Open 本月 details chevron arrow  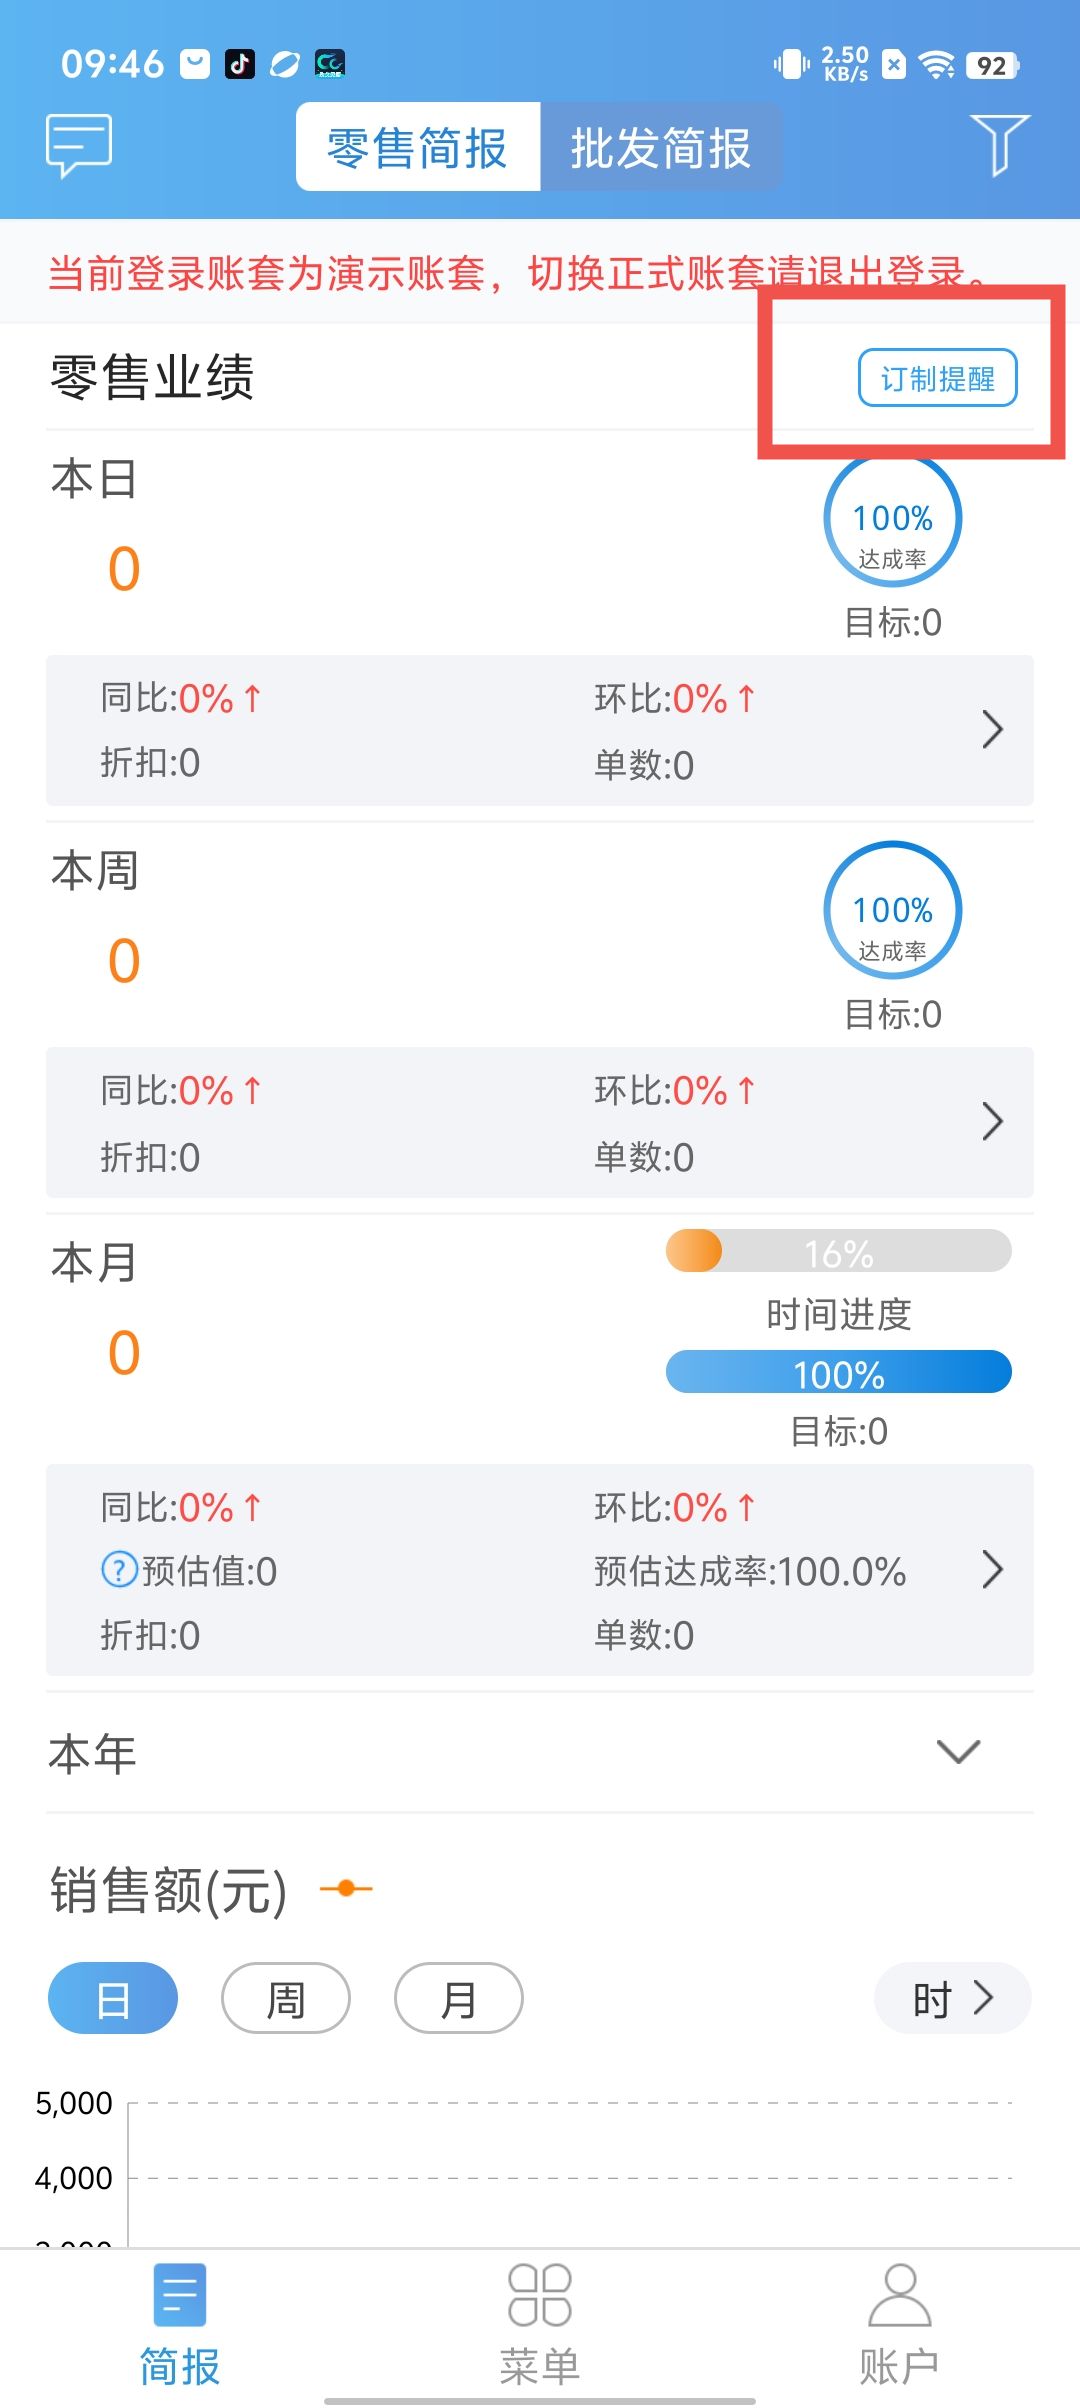coord(992,1569)
